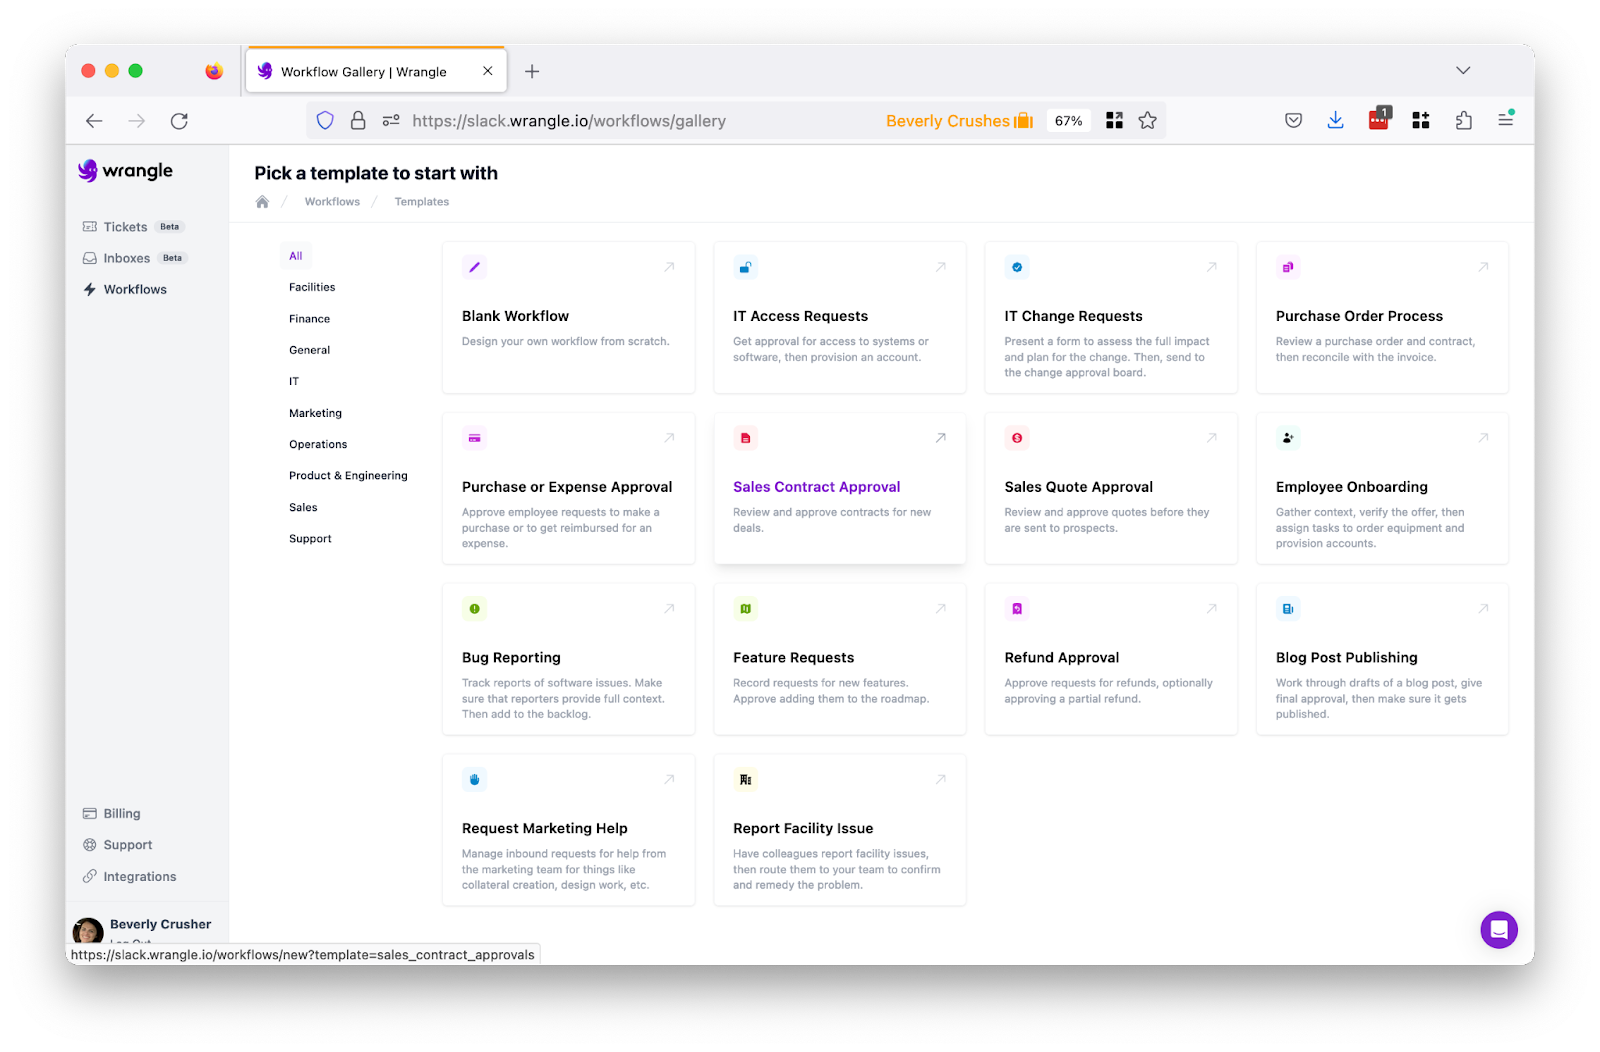Click the Templates breadcrumb
Image resolution: width=1600 pixels, height=1052 pixels.
[x=422, y=202]
